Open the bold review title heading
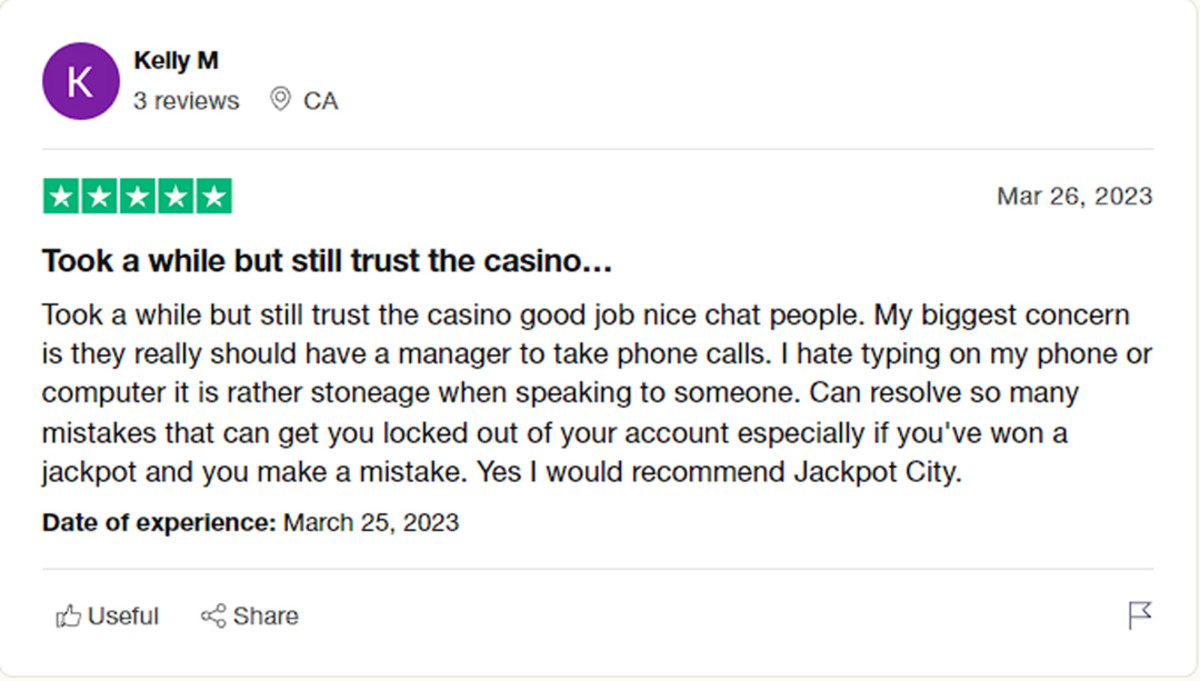The image size is (1200, 681). 326,262
